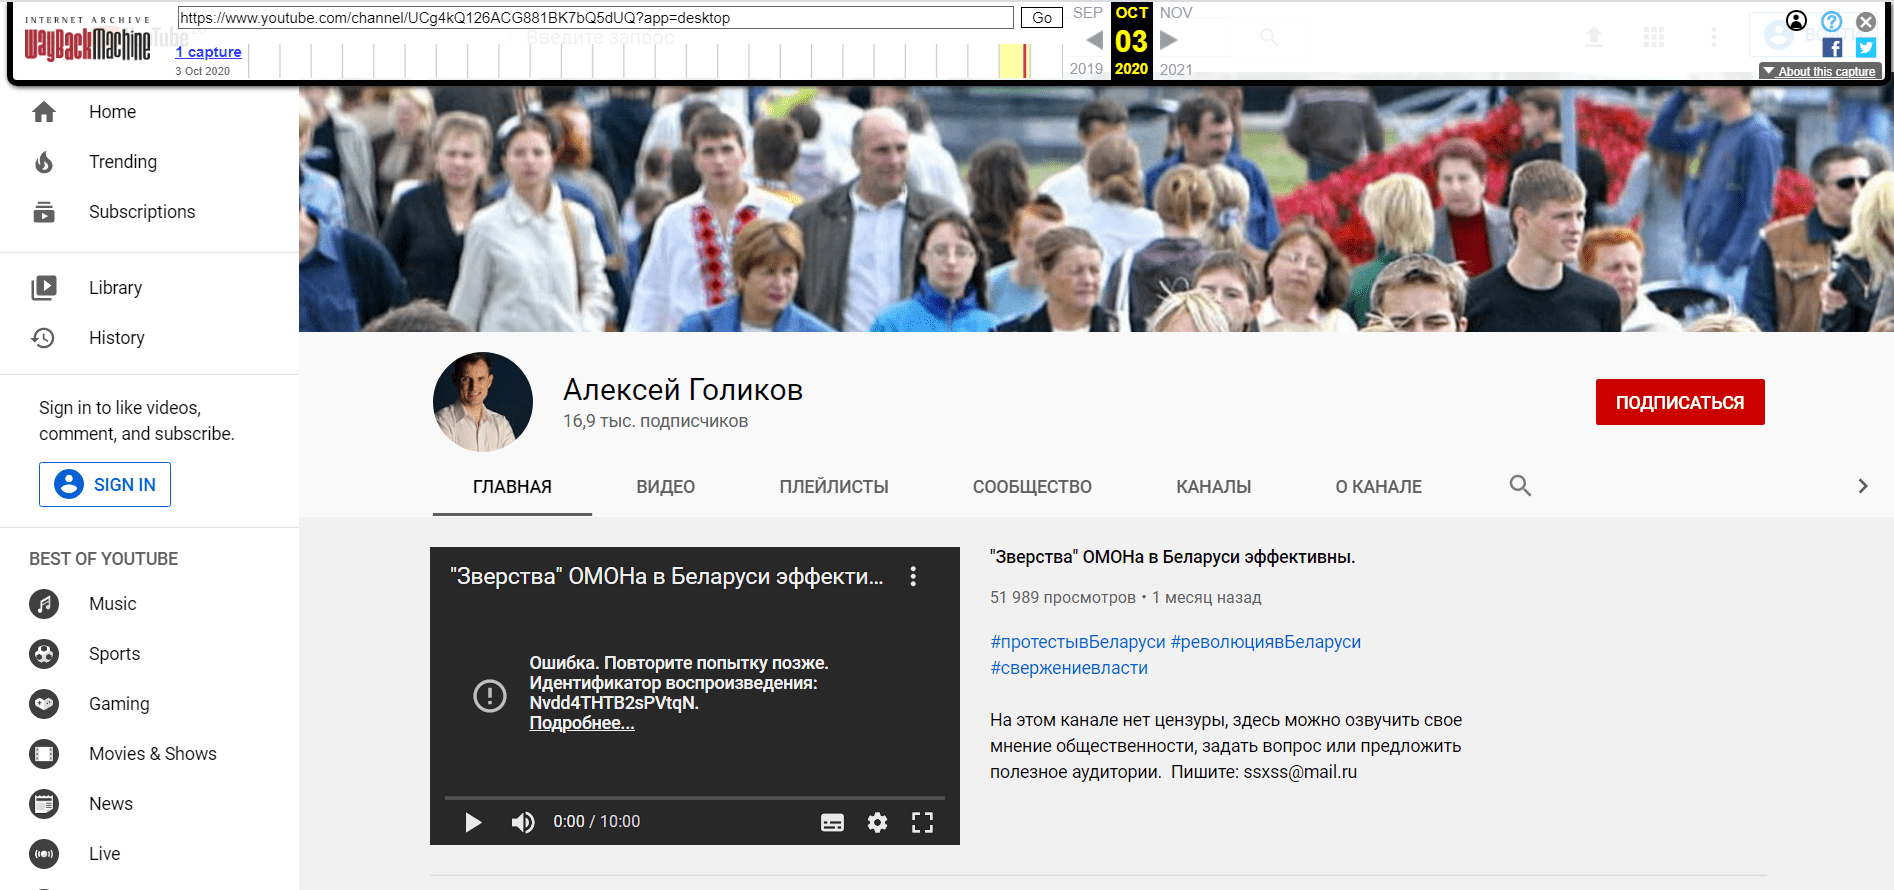This screenshot has height=890, width=1894.
Task: Expand the About this capture dropdown
Action: 1820,71
